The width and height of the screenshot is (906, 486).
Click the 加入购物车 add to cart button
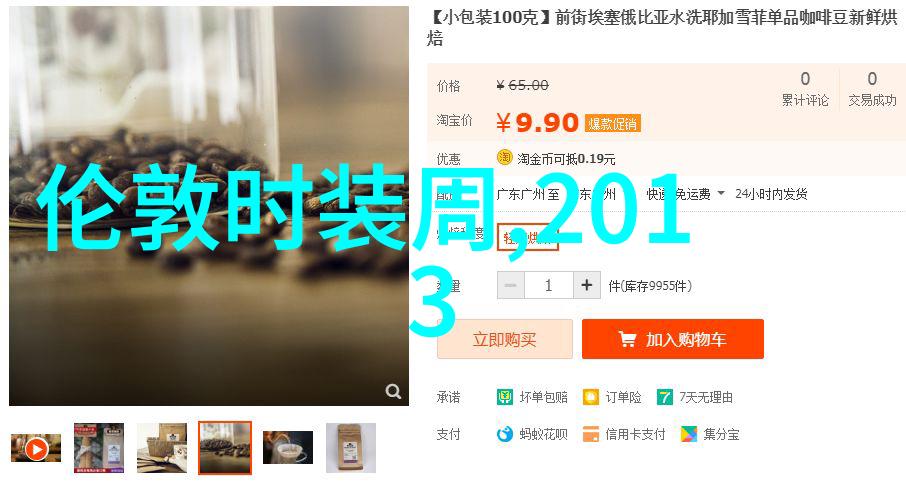point(673,339)
